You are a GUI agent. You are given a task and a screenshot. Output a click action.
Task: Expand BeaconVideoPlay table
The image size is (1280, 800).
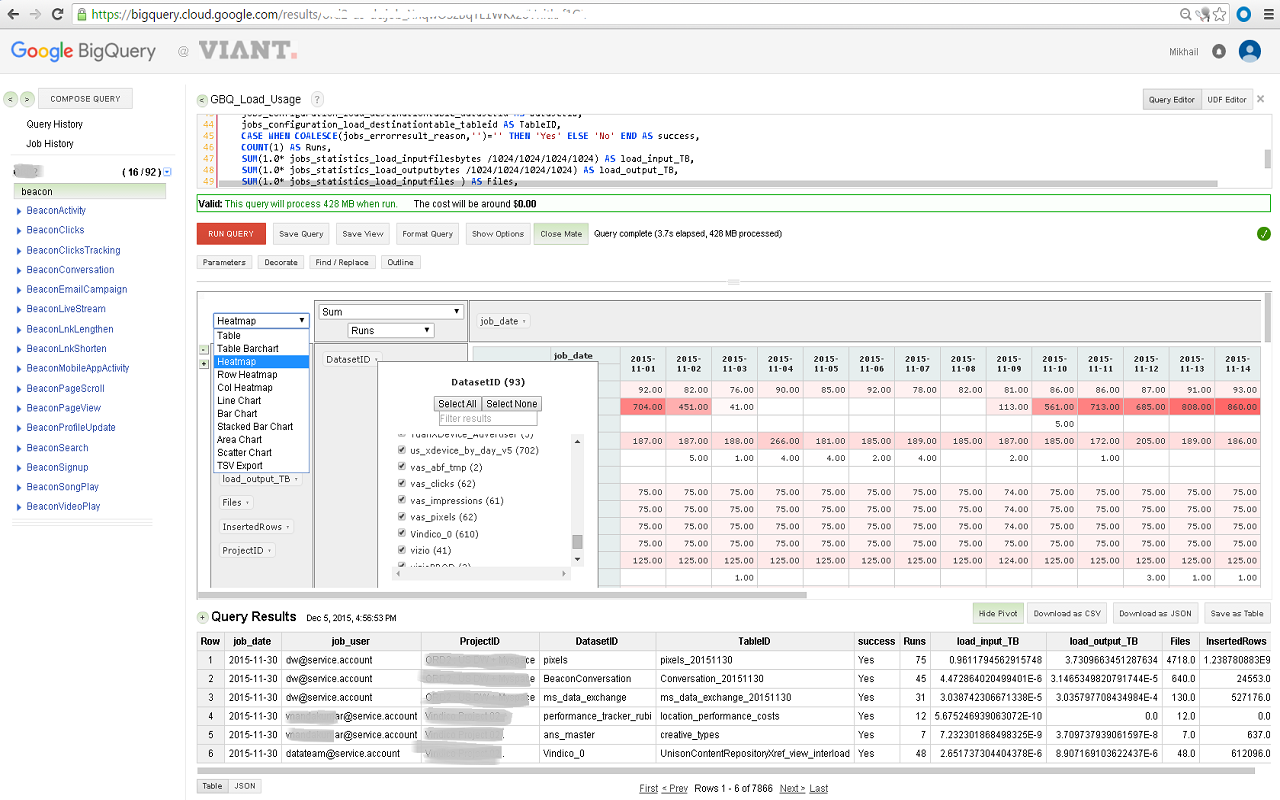point(19,507)
